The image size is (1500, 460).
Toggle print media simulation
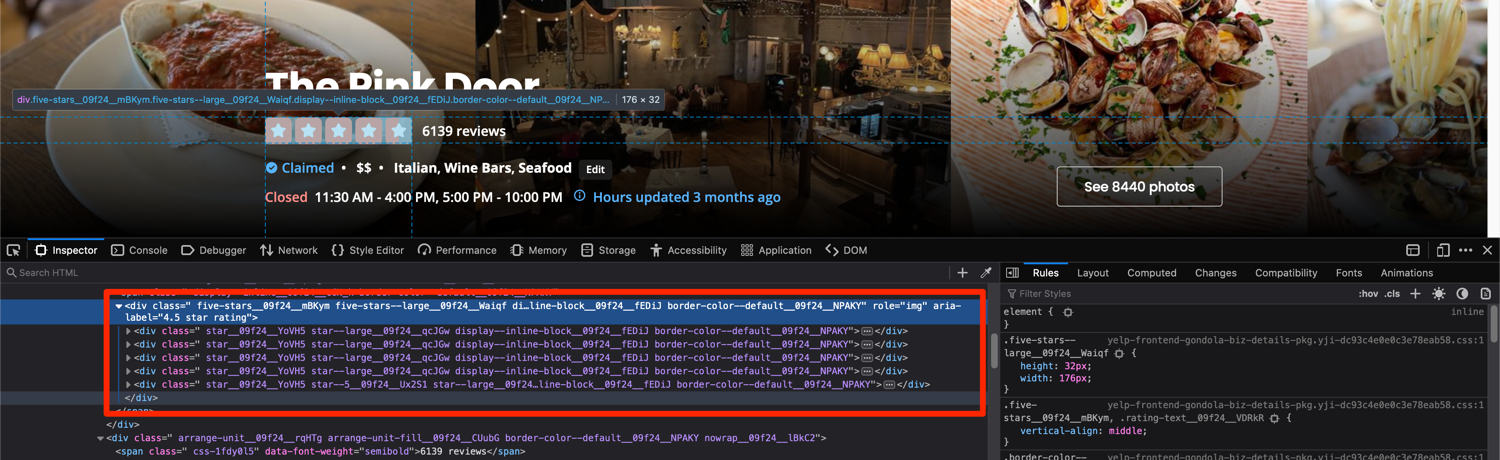tap(1486, 294)
